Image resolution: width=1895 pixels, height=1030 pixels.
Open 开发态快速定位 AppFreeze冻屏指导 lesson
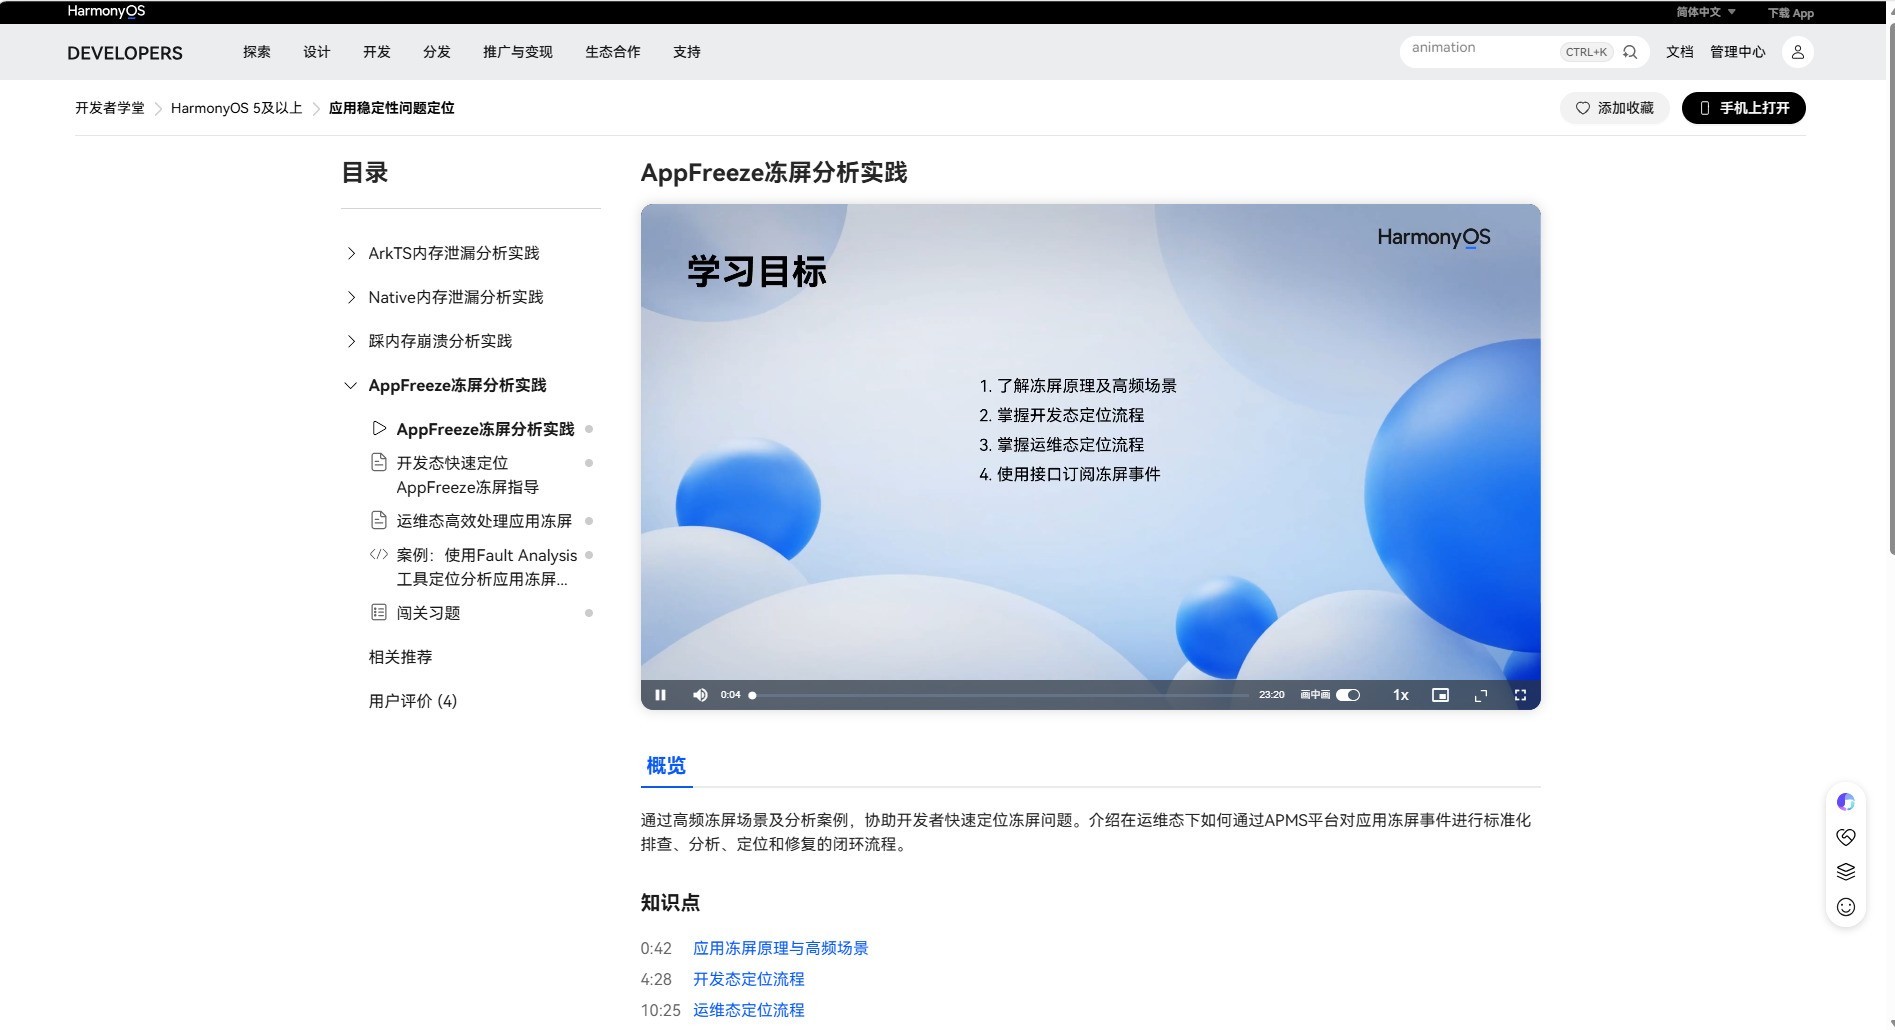pyautogui.click(x=468, y=475)
